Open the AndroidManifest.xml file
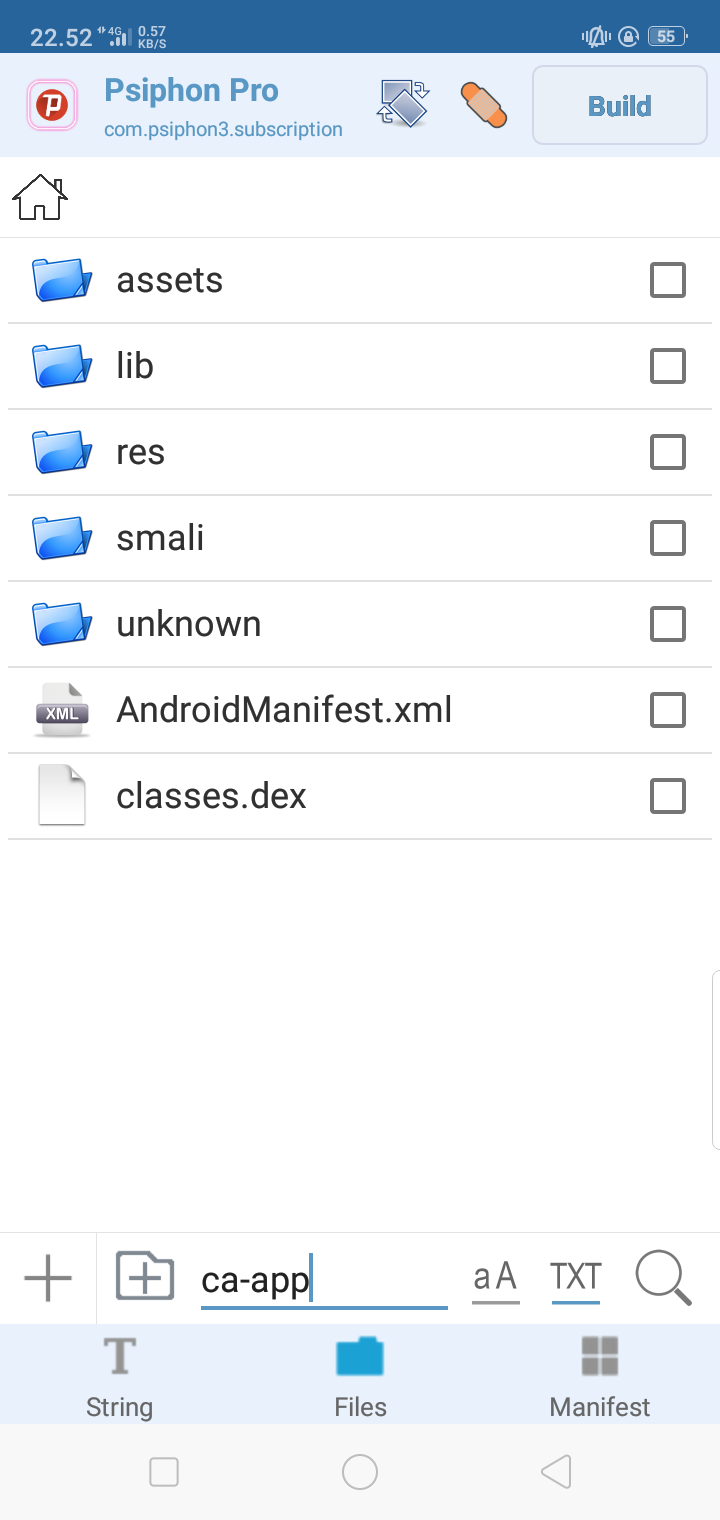The image size is (720, 1520). pos(284,710)
